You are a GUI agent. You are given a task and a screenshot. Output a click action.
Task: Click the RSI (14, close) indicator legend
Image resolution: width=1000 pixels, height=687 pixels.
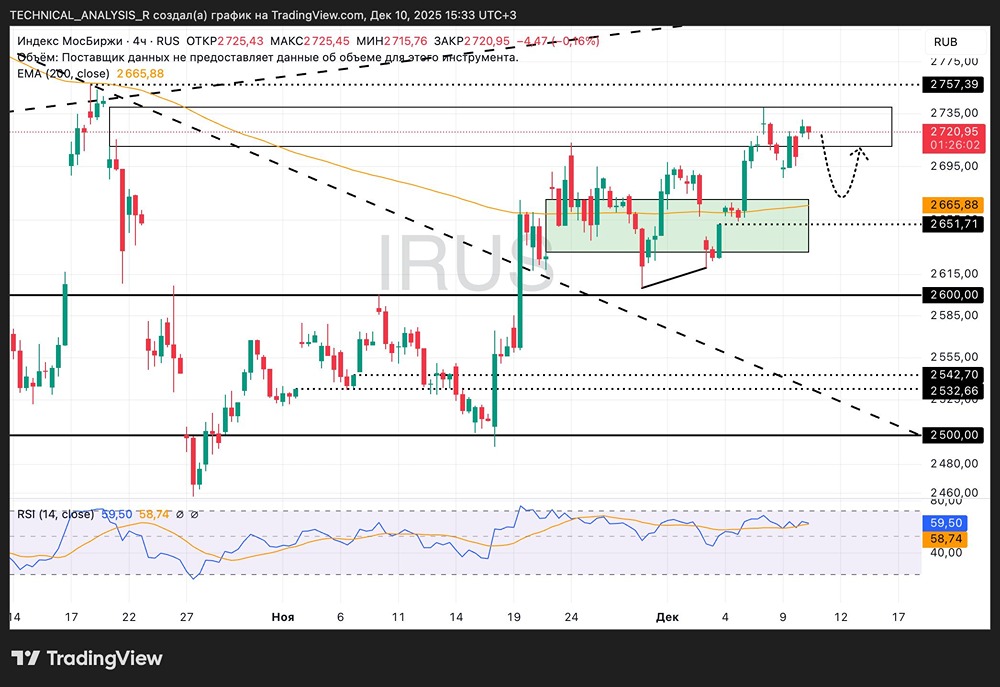click(x=55, y=514)
